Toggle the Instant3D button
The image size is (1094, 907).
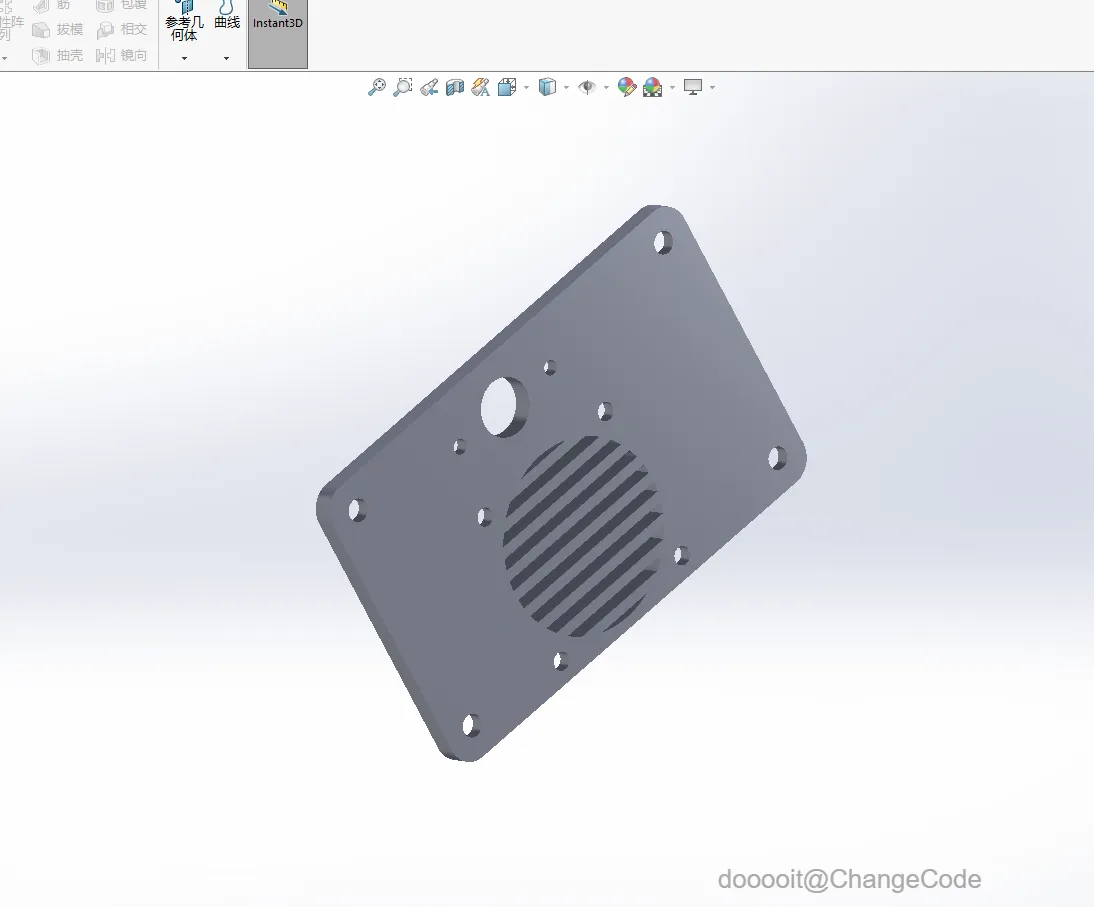[278, 33]
